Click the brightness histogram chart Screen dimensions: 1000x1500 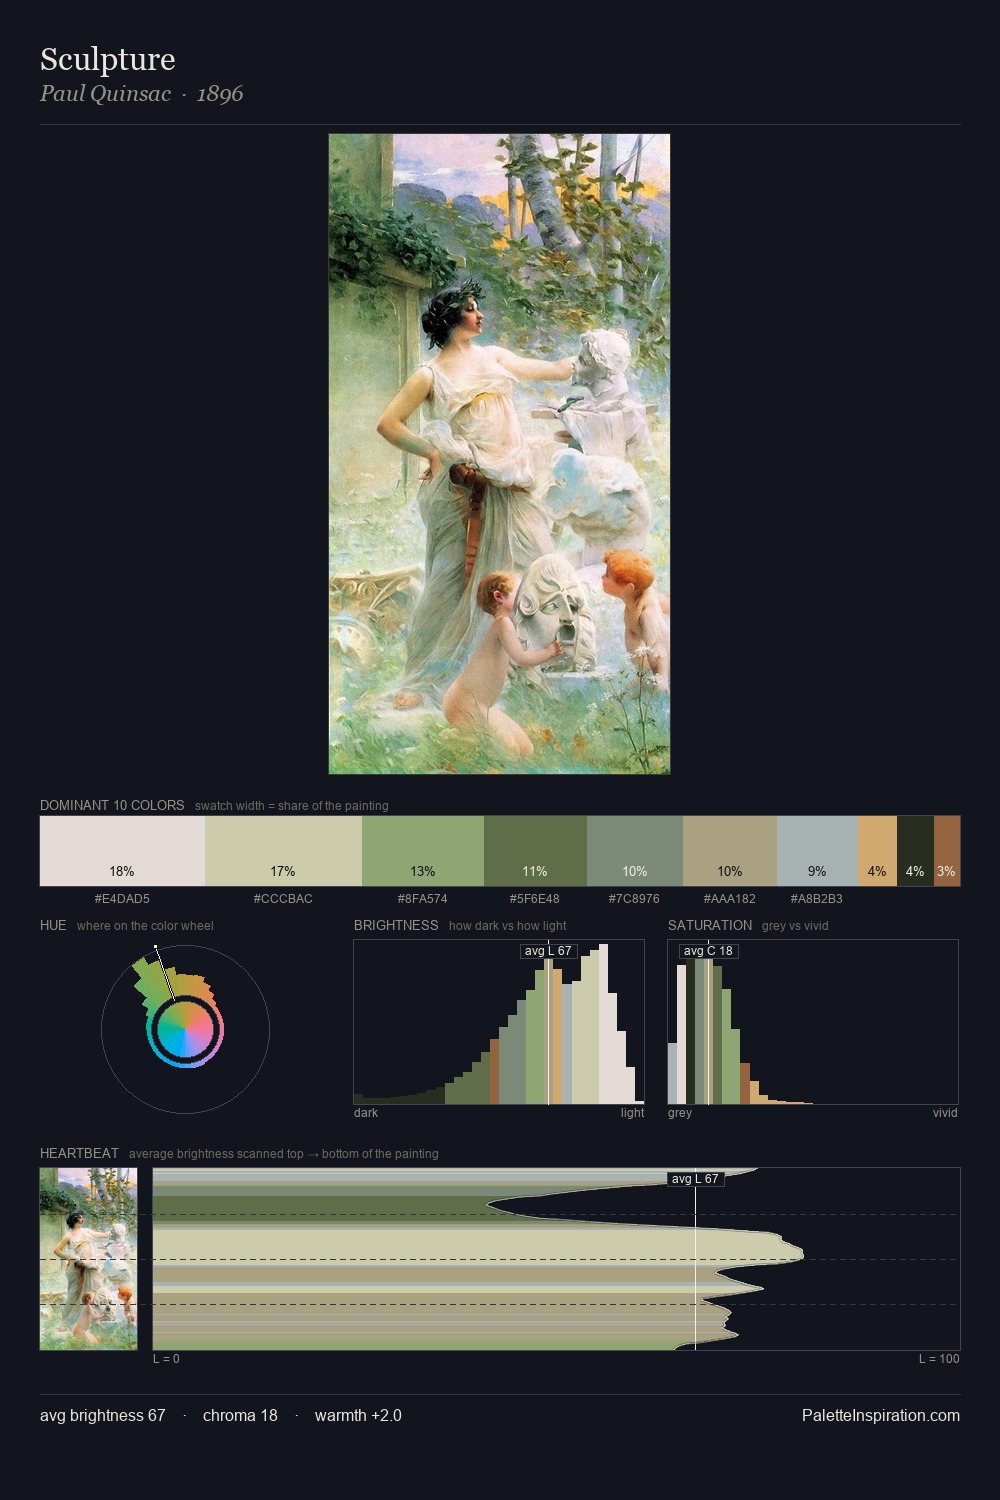pyautogui.click(x=499, y=1022)
